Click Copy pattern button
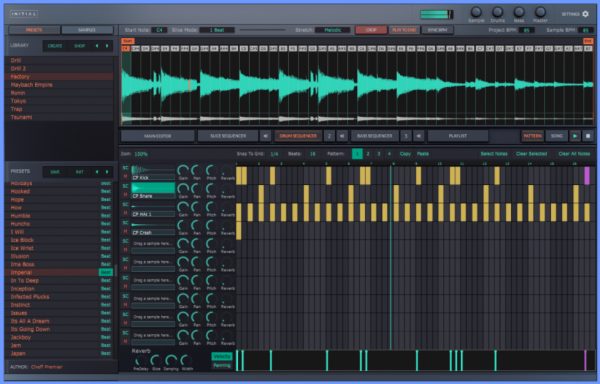The image size is (600, 384). (x=405, y=154)
